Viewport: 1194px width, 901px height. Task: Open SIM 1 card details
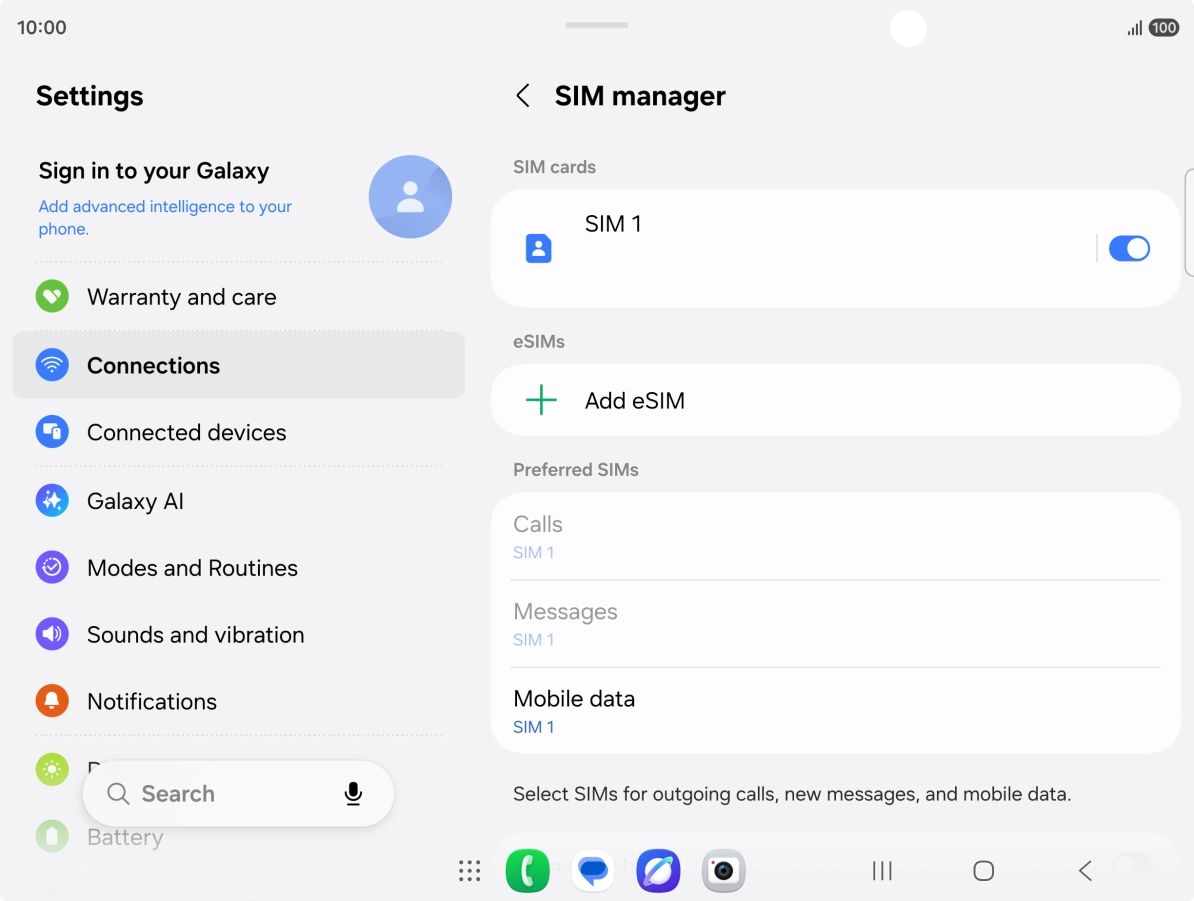(x=792, y=248)
